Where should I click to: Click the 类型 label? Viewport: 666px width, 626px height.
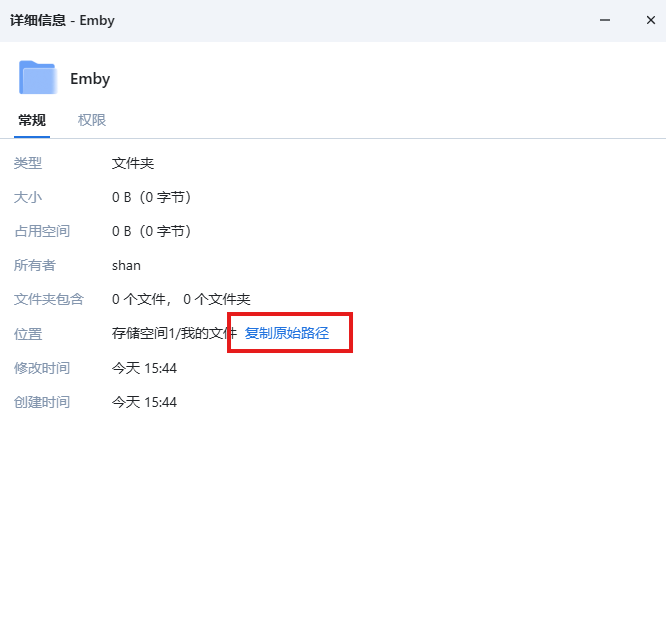(28, 163)
